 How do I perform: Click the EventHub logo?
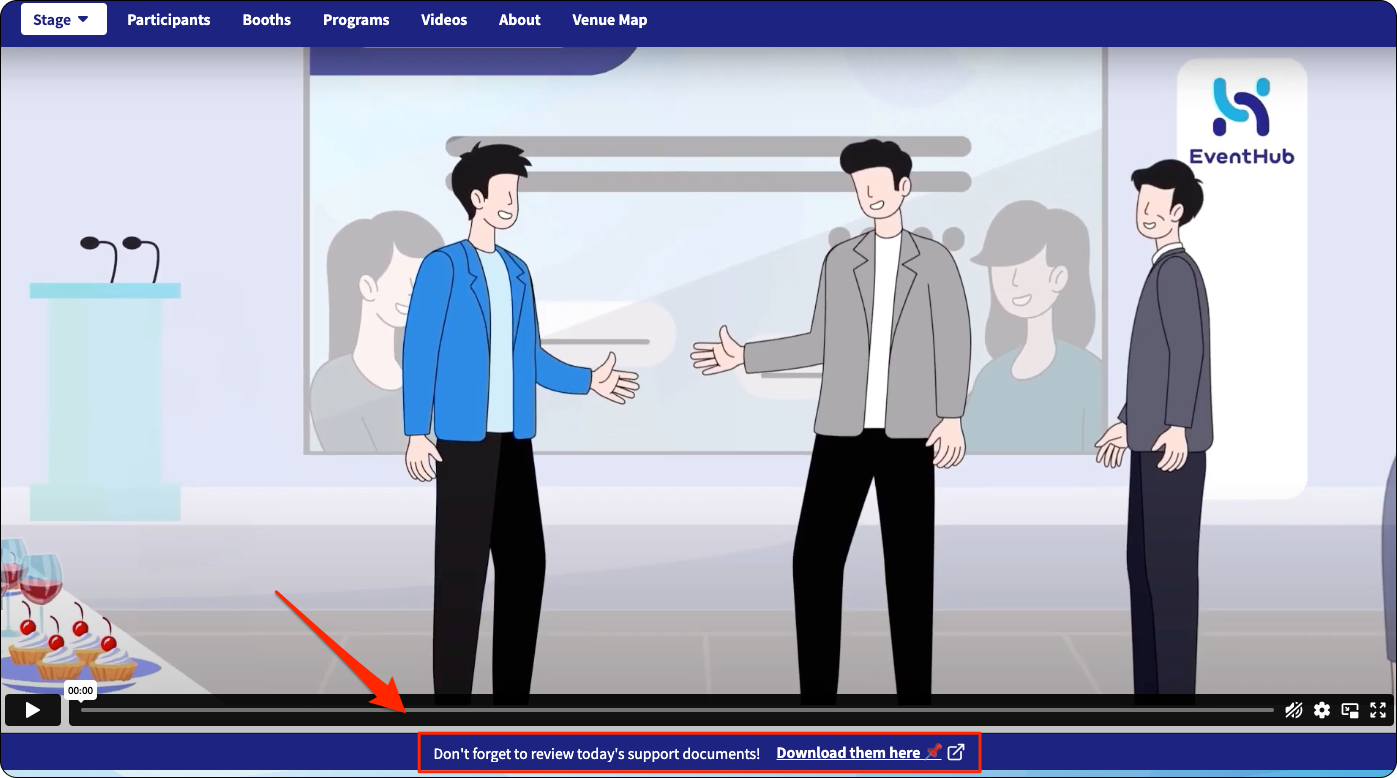pos(1241,120)
